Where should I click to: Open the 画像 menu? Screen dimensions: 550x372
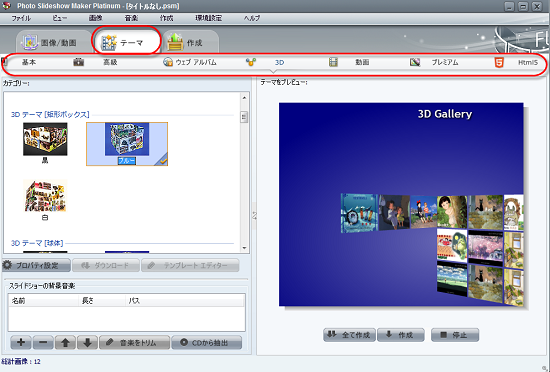95,18
